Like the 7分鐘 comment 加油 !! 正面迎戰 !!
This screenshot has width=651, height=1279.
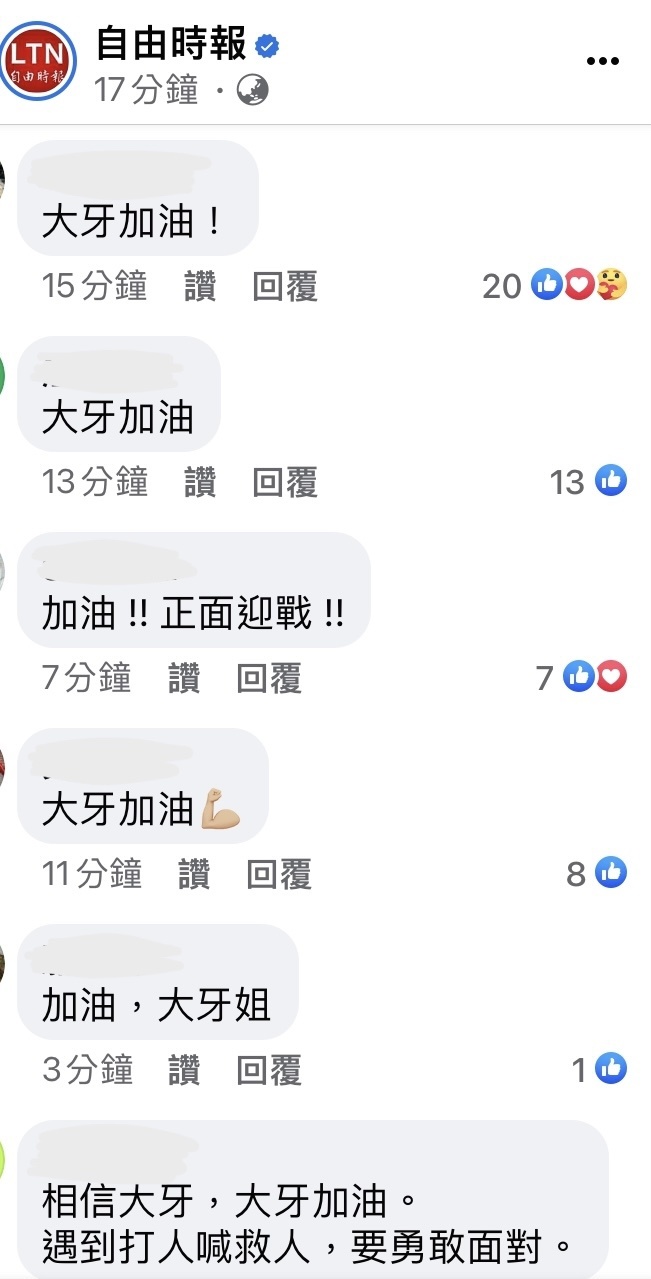(184, 679)
